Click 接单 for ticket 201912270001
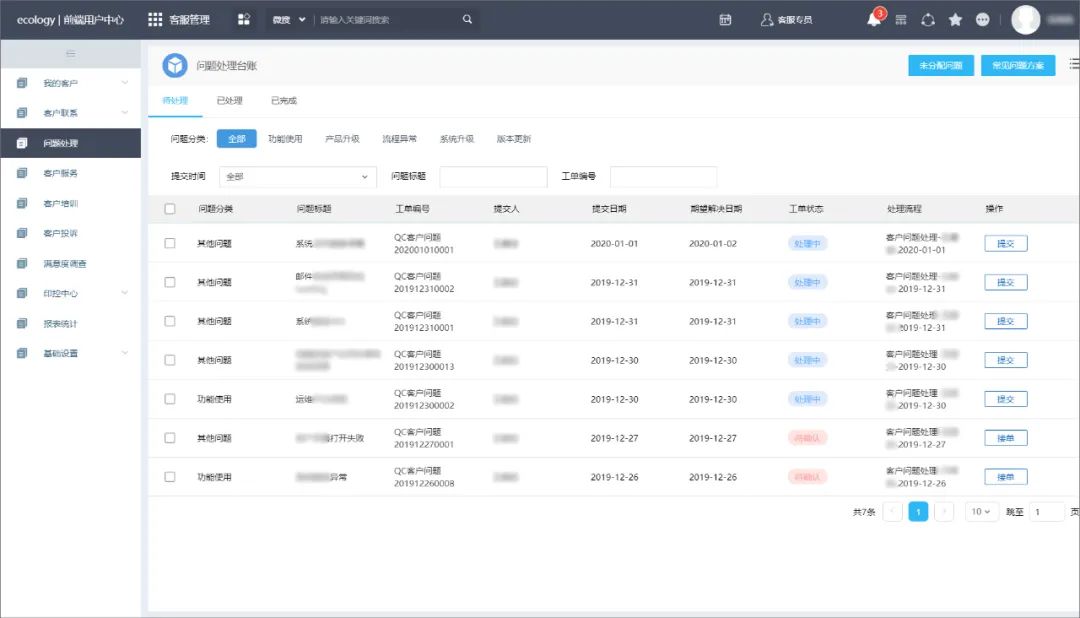Screen dimensions: 1080x618 [x=1006, y=438]
